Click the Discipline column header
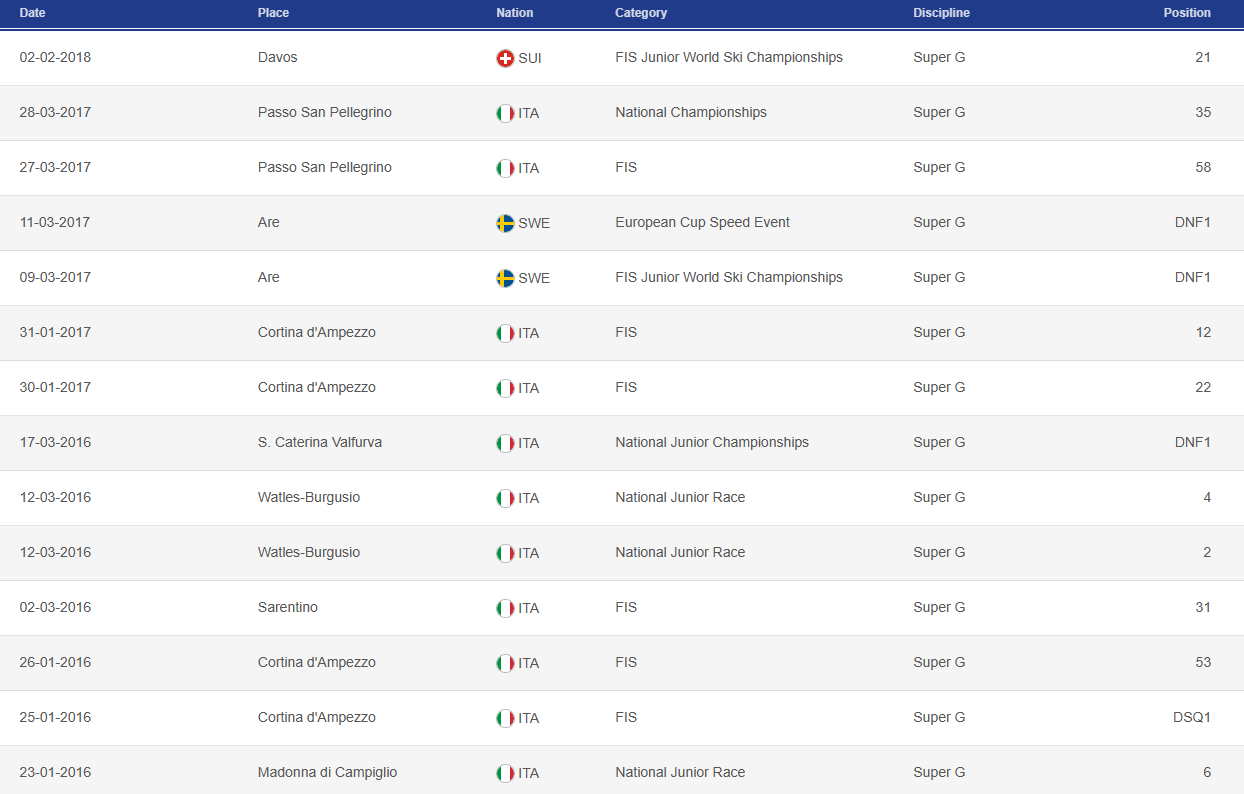1244x794 pixels. click(x=941, y=13)
